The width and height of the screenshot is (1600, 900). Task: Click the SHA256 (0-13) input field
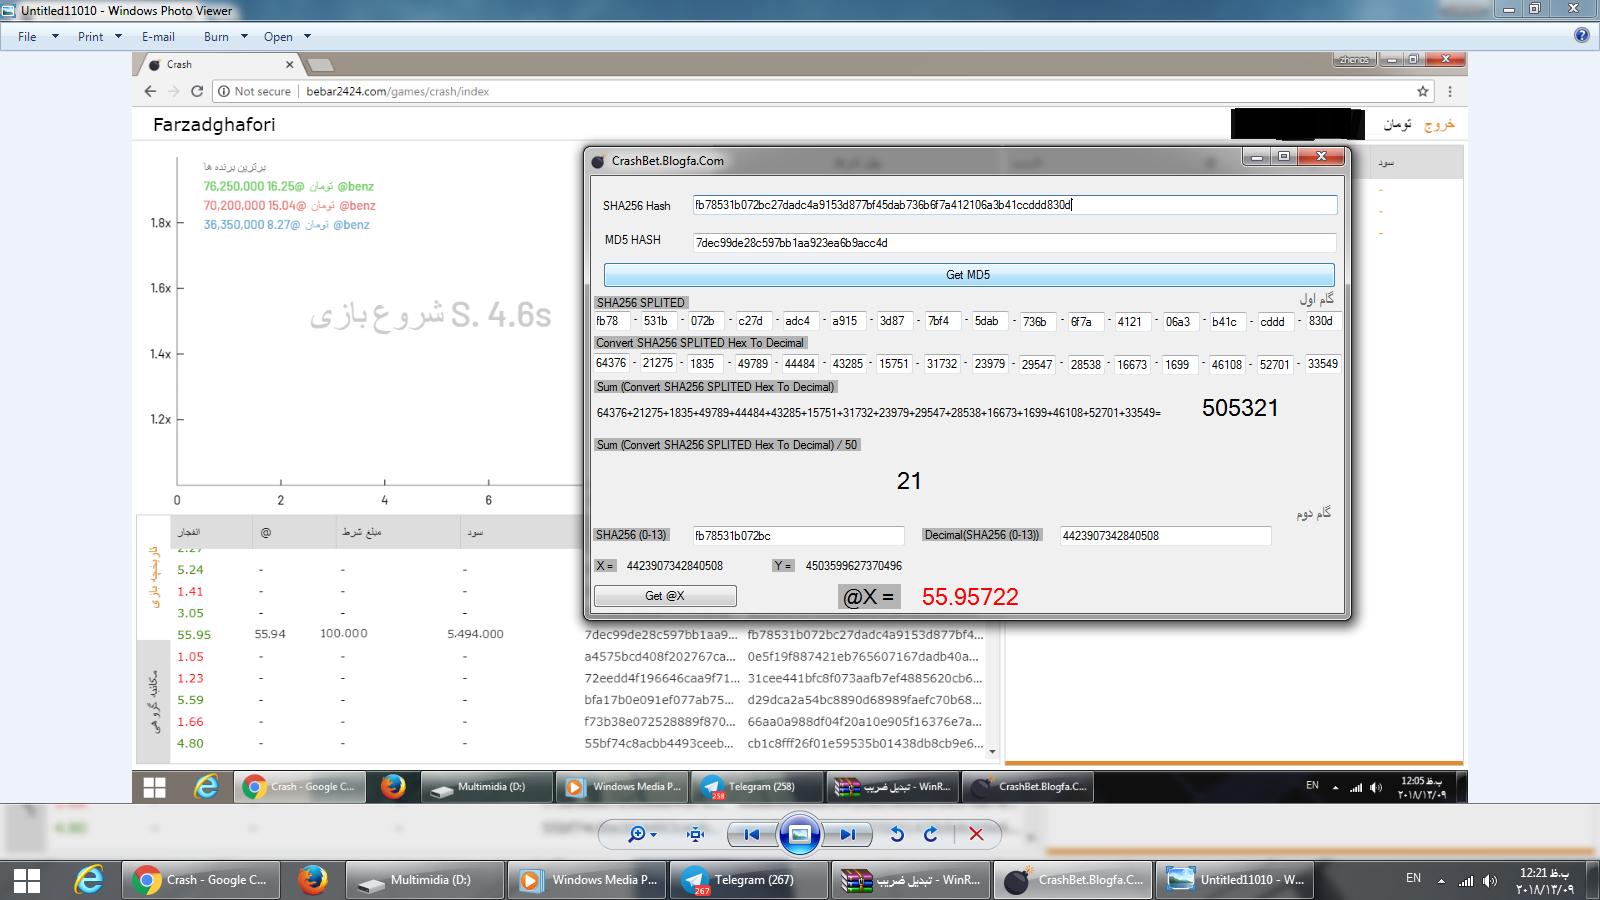pos(798,536)
